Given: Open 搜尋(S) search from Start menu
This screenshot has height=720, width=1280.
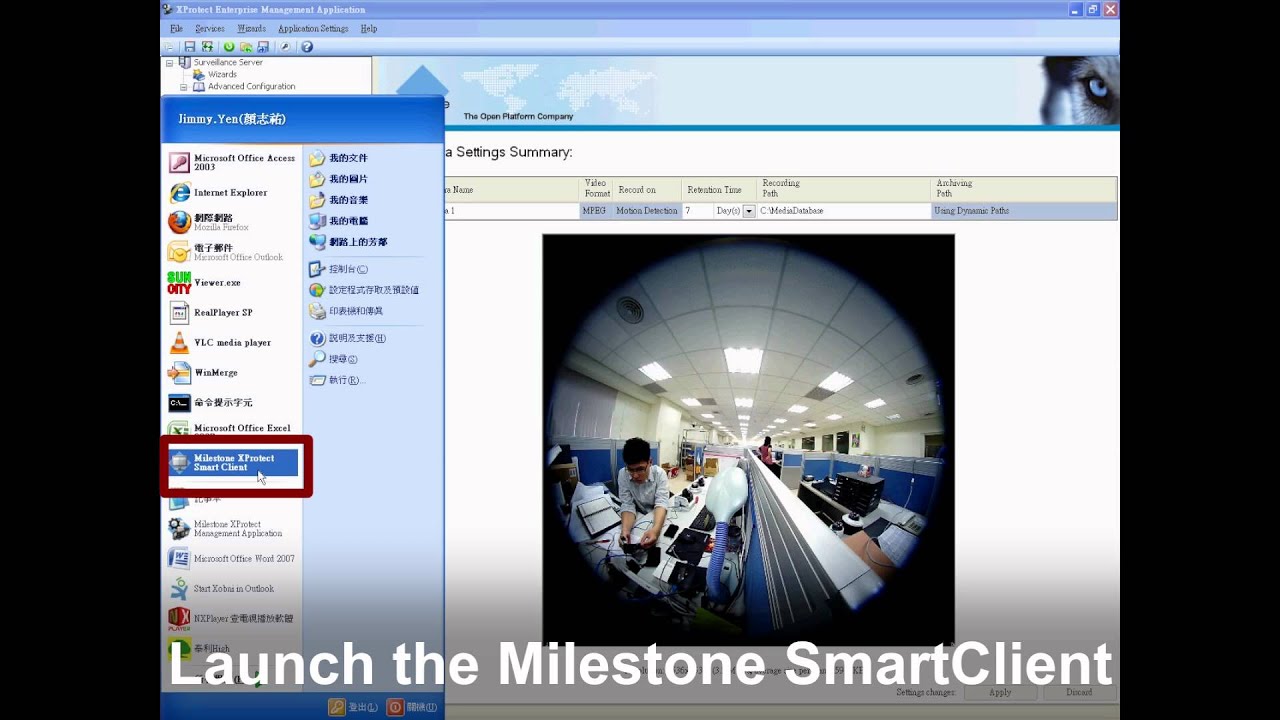Looking at the screenshot, I should [x=333, y=359].
